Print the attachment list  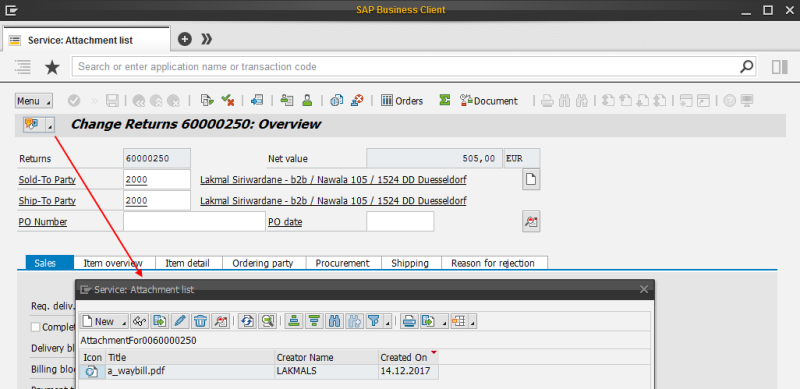point(409,321)
